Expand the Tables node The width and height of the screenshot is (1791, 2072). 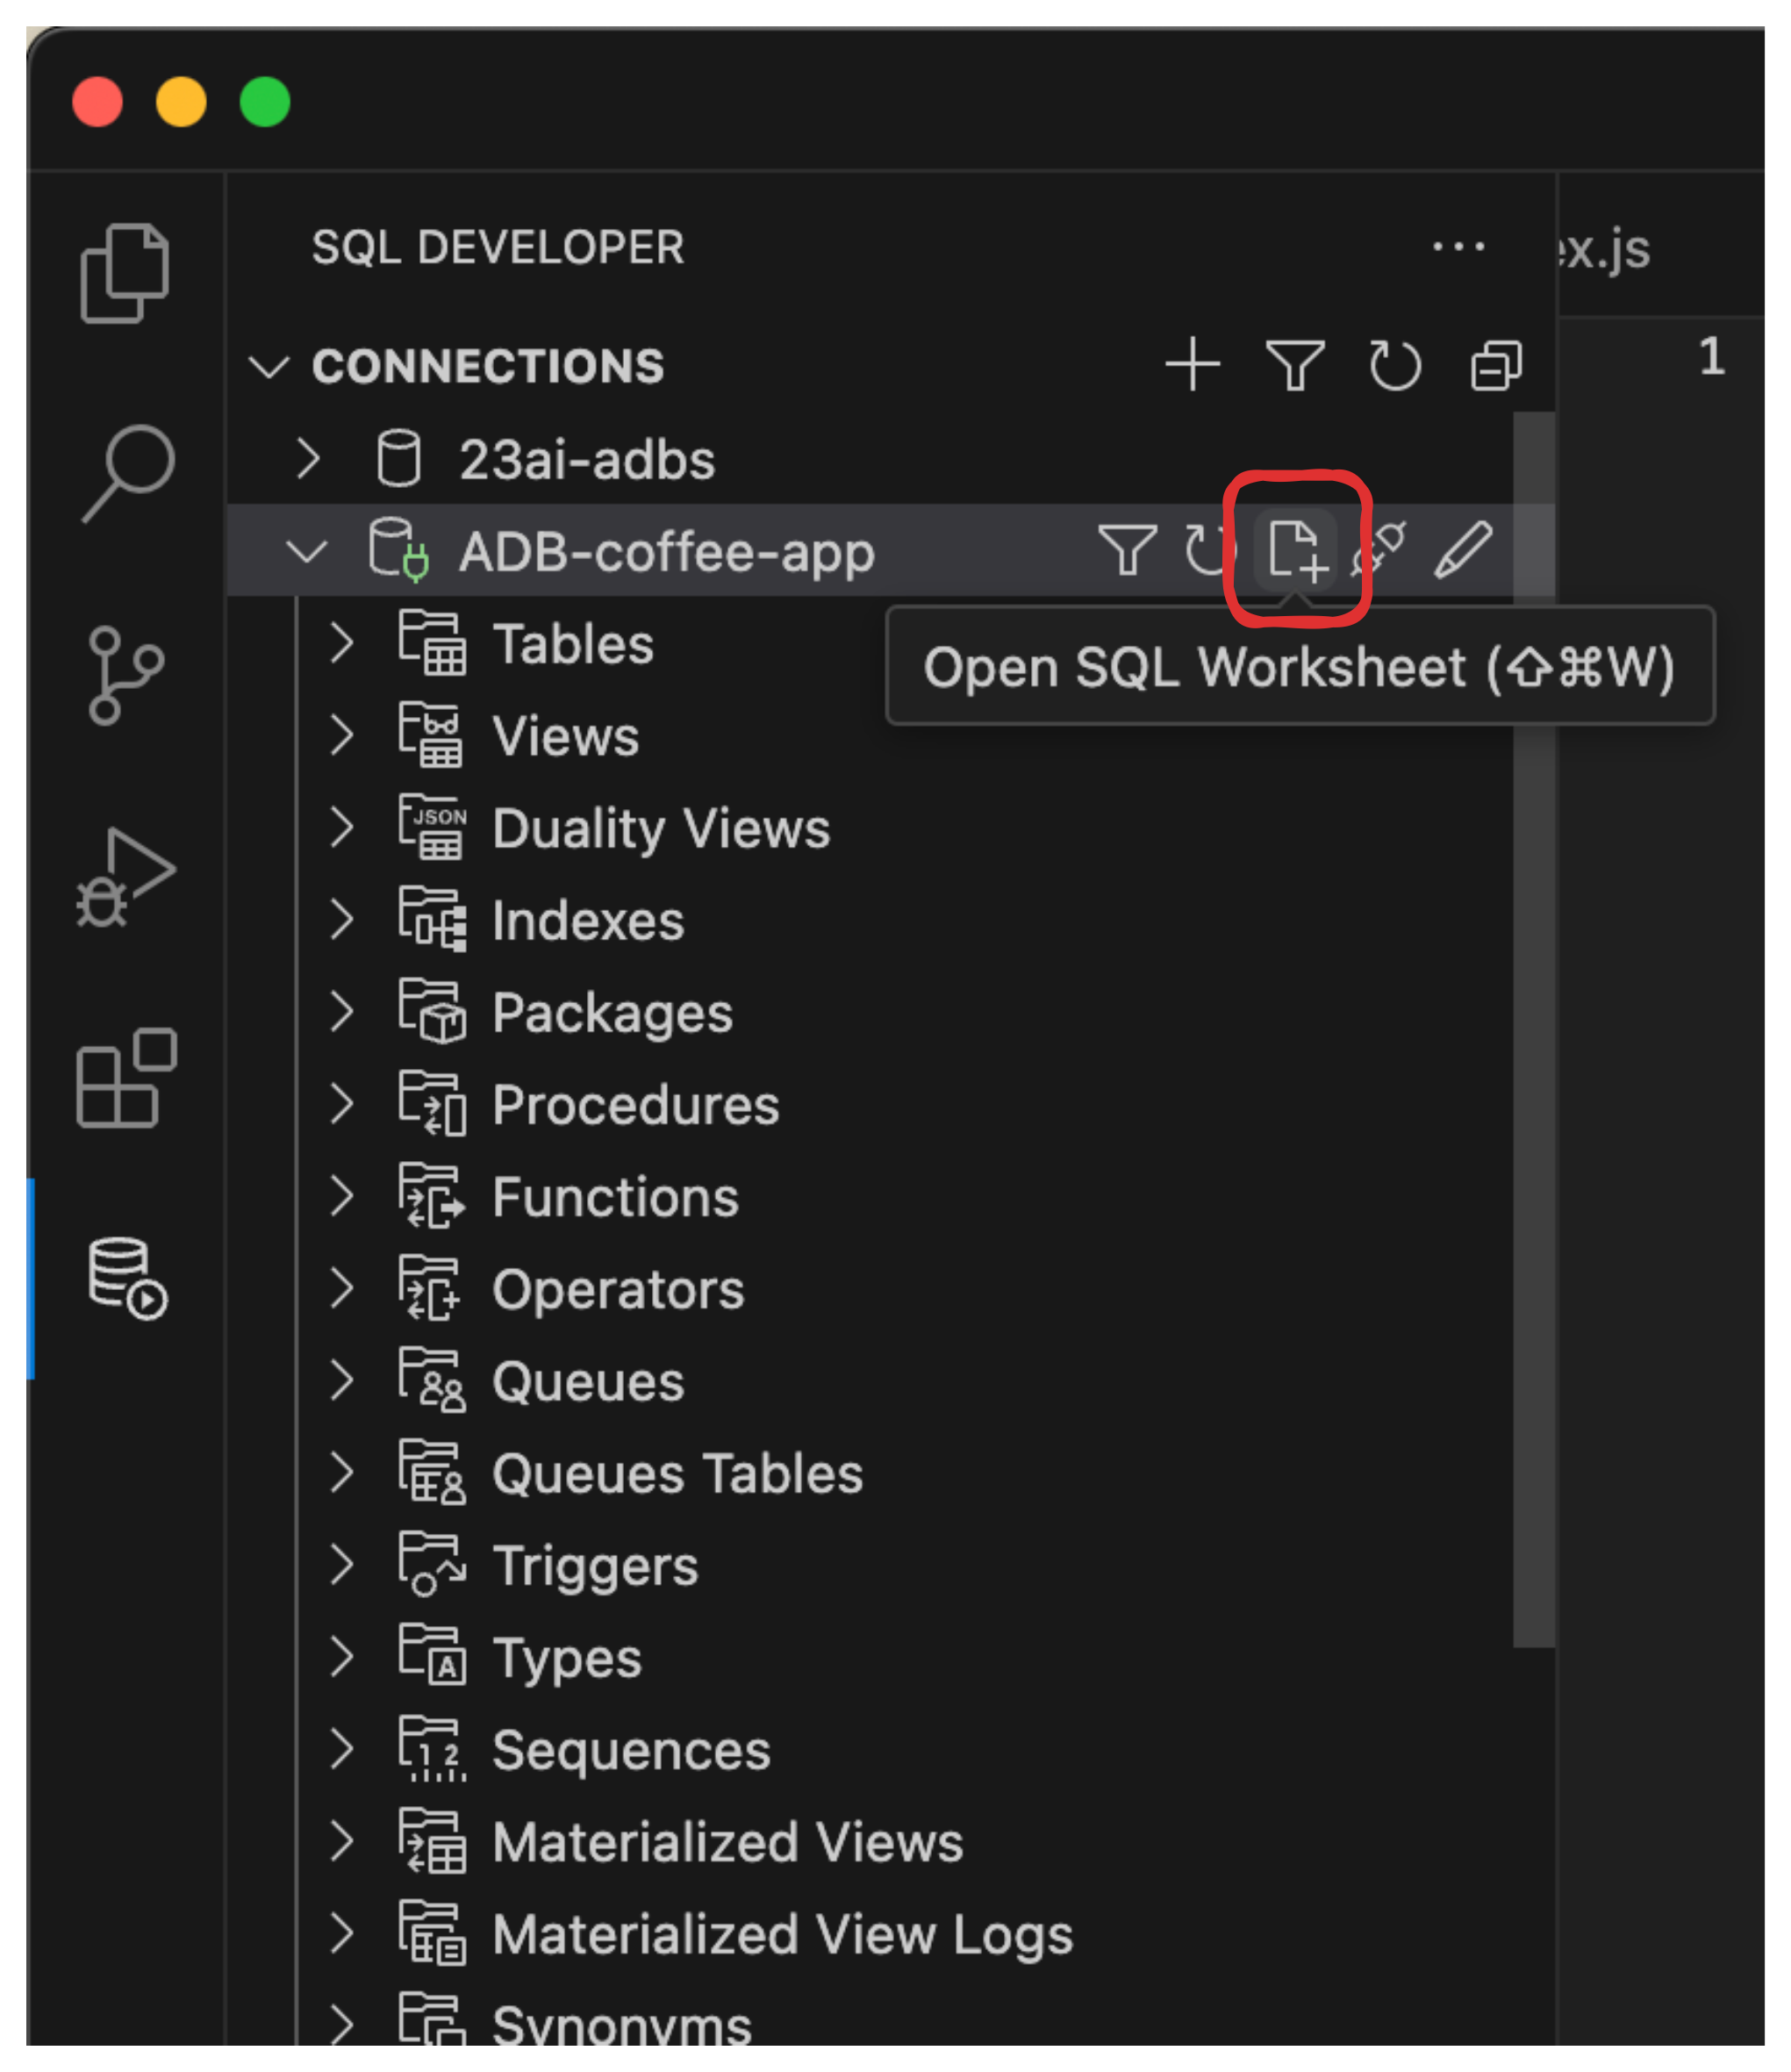[x=341, y=643]
